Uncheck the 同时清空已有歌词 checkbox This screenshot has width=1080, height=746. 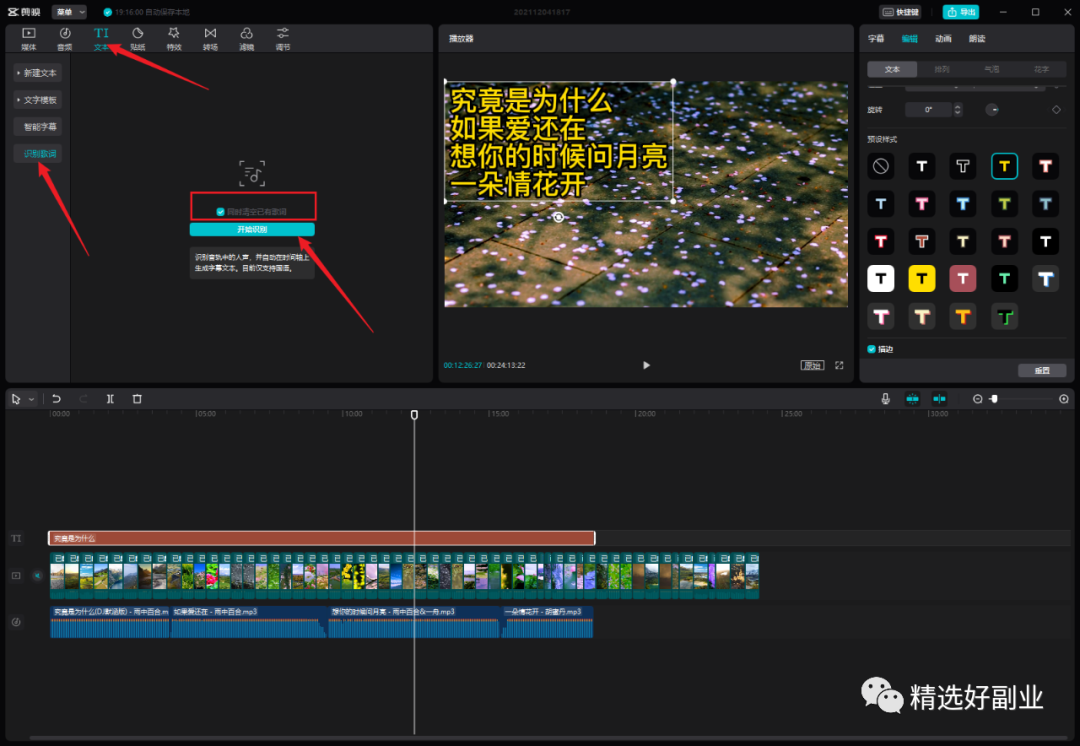click(221, 212)
